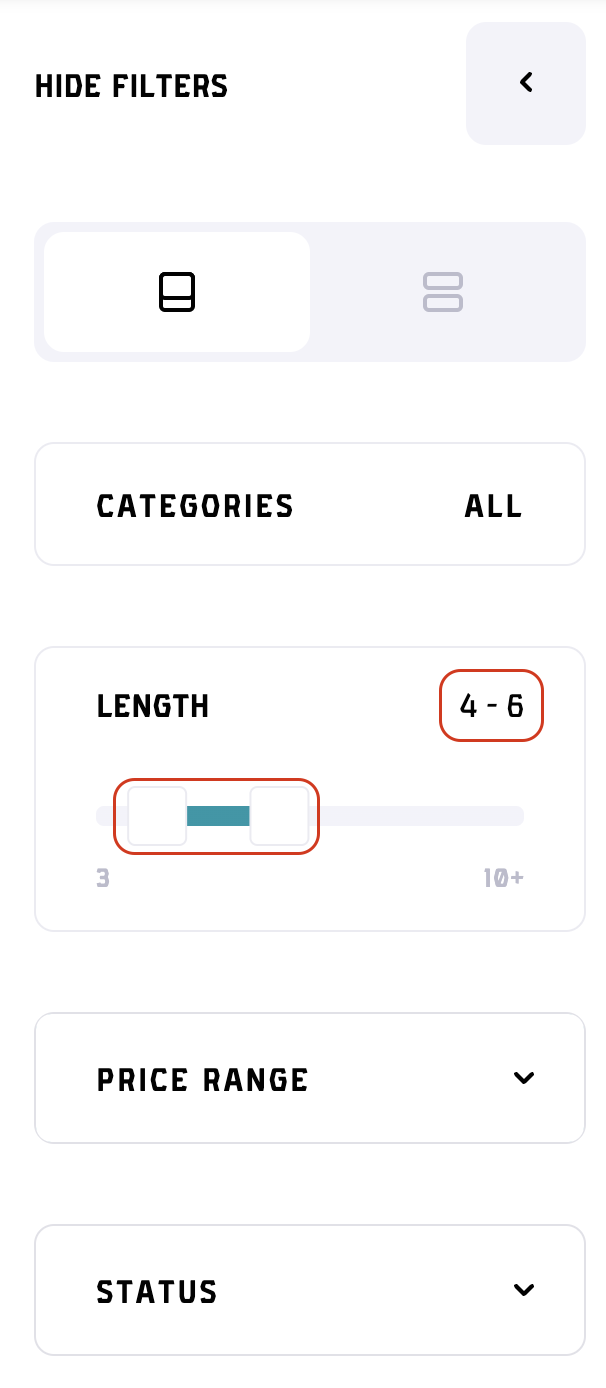Viewport: 606px width, 1388px height.
Task: Click the Hide Filters label
Action: (x=131, y=86)
